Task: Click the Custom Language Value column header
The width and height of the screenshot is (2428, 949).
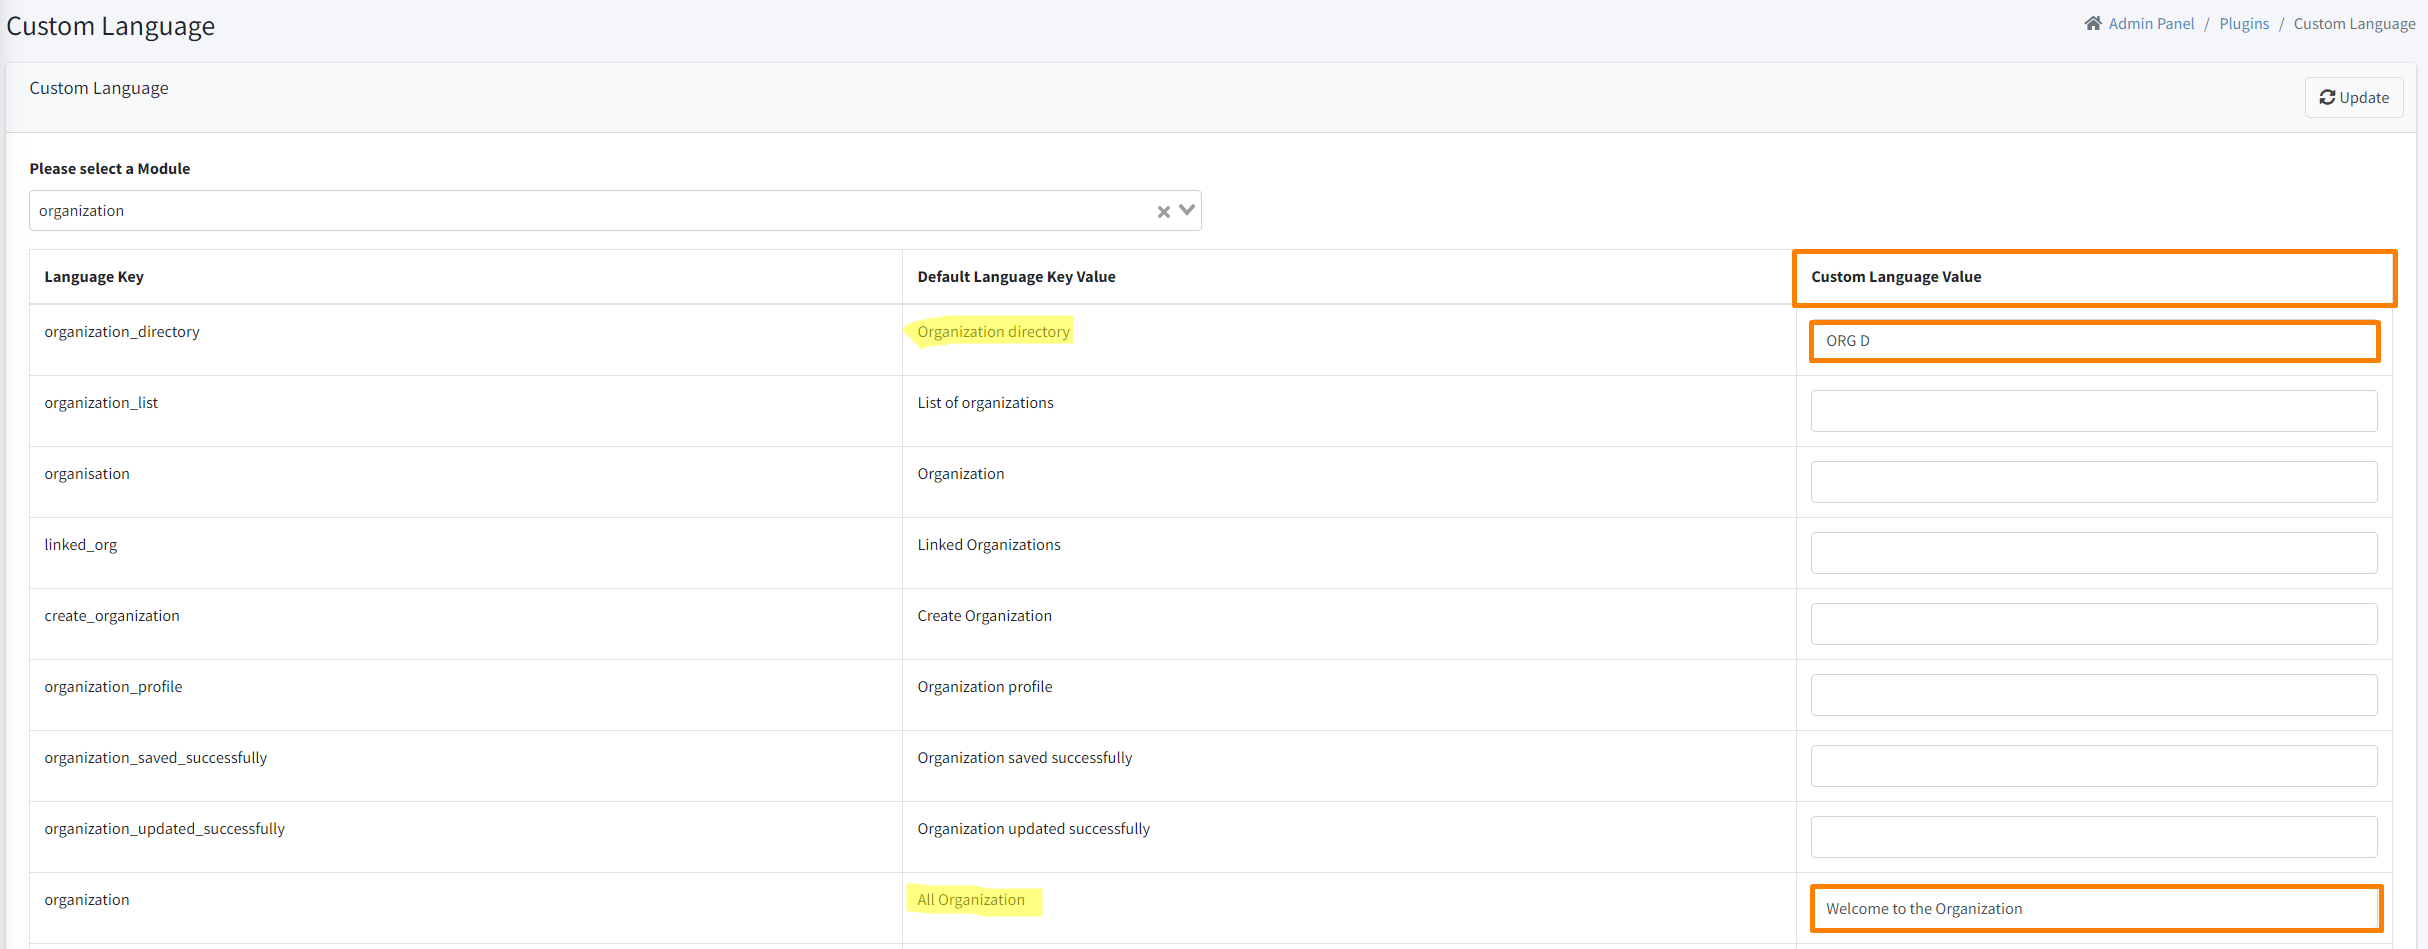Action: (x=1897, y=277)
